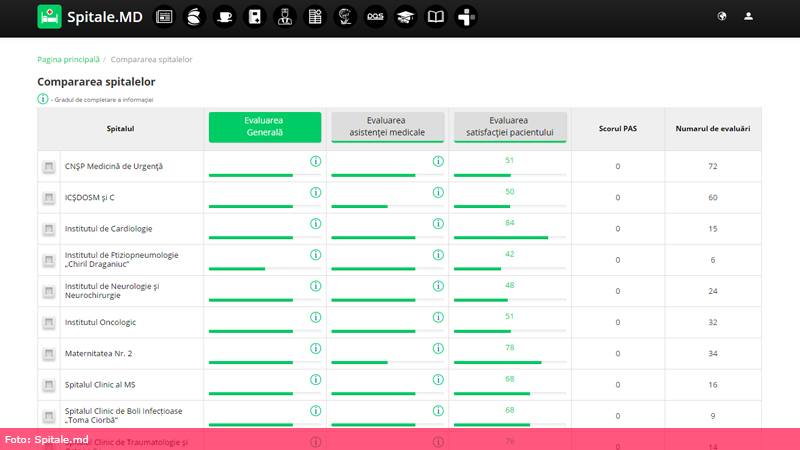Viewport: 800px width, 450px height.
Task: Click info icon in CNȘP Evaluarea Generală cell
Action: tap(314, 161)
